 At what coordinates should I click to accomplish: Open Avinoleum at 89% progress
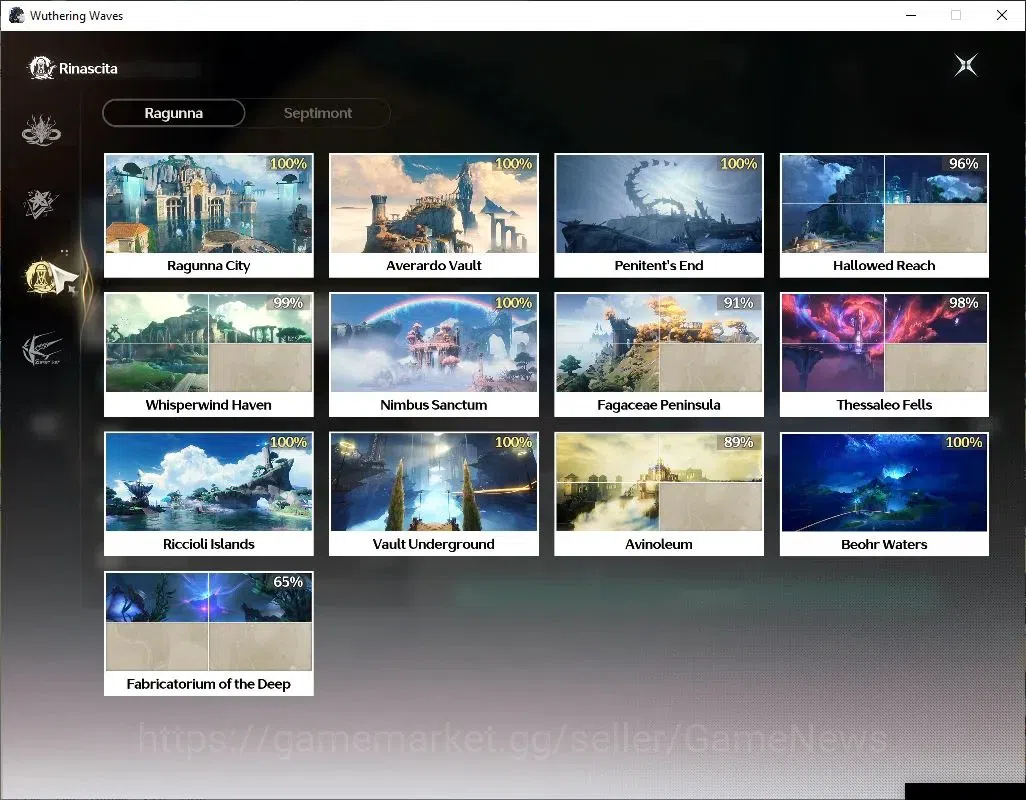659,494
